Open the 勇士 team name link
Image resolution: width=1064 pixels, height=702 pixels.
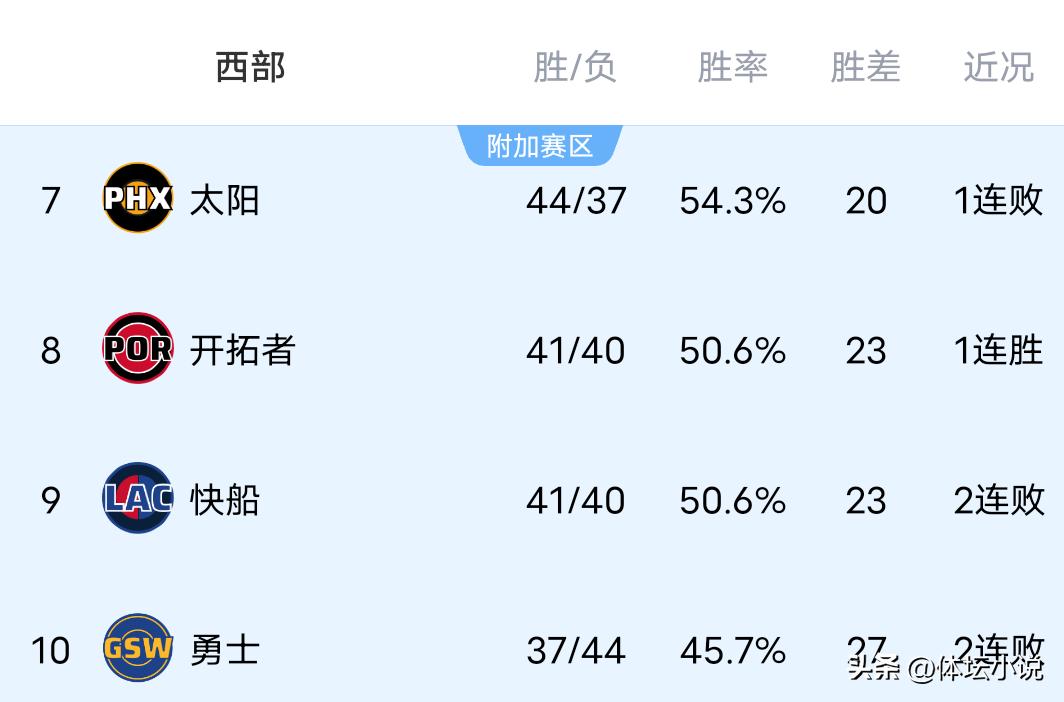click(225, 650)
